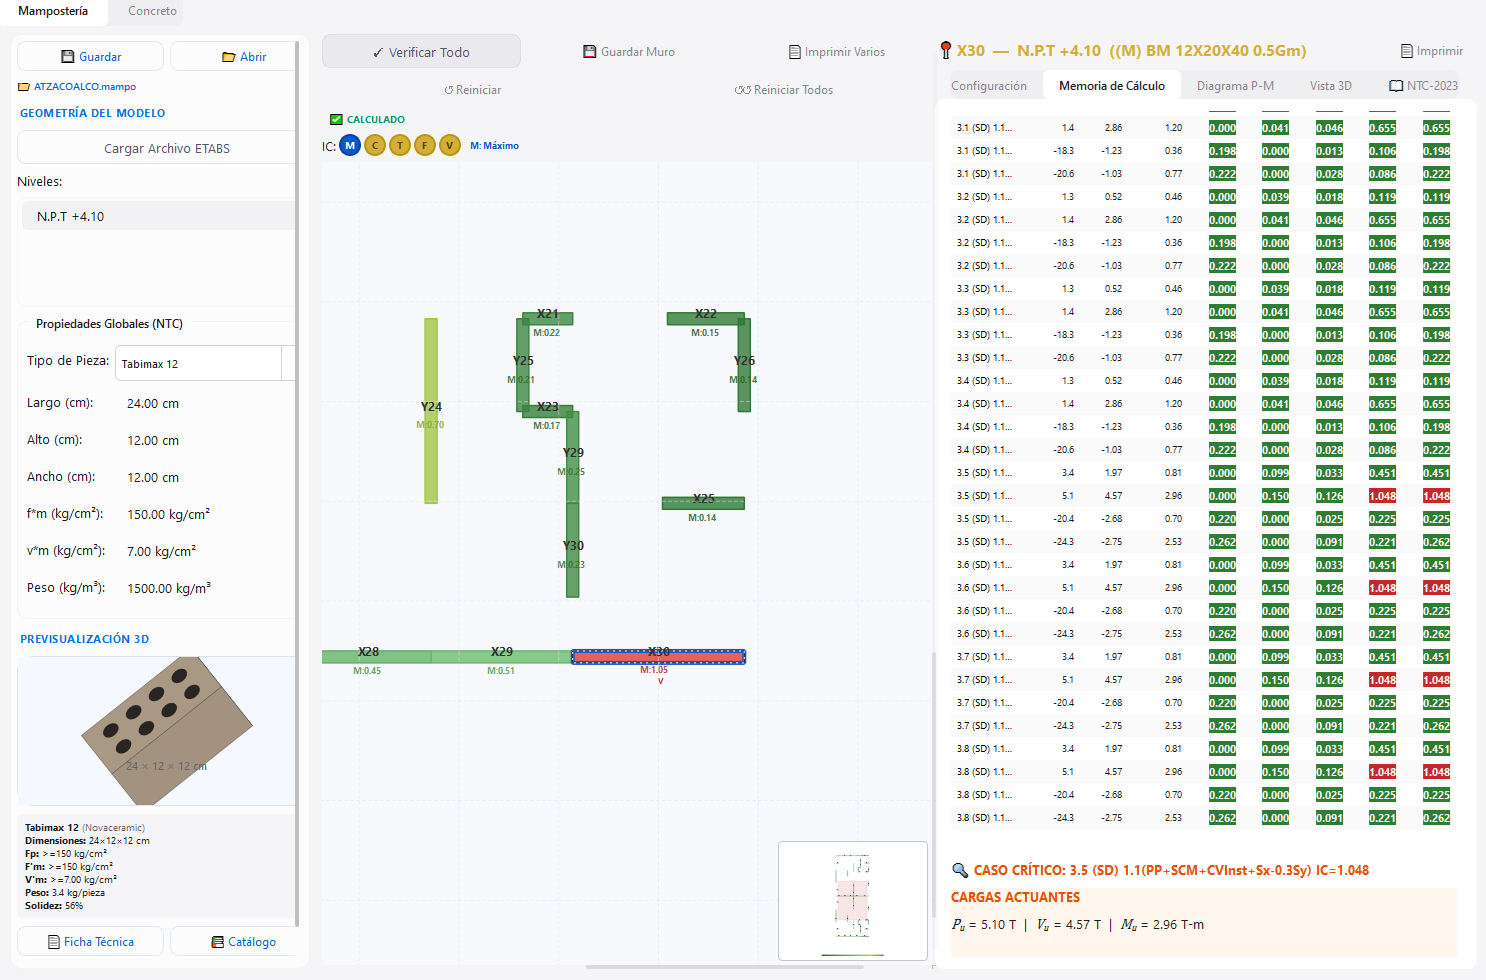
Task: Select the F indicator circle
Action: (x=425, y=146)
